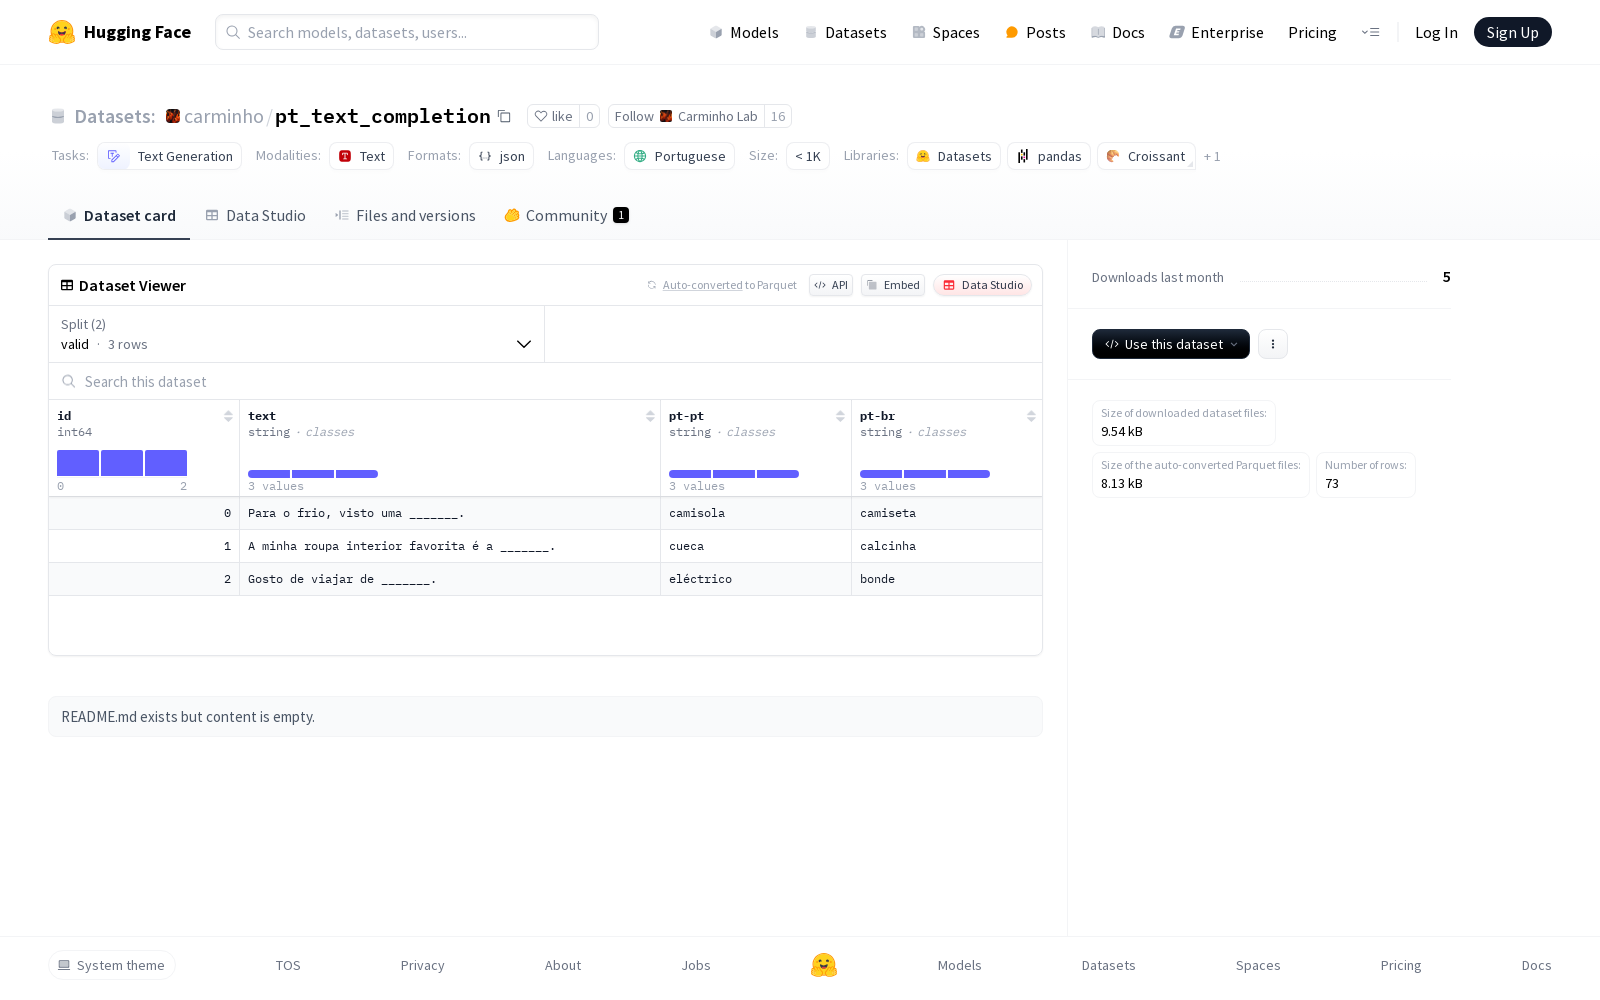Click the first id histogram bar
1600x1000 pixels.
coord(78,463)
